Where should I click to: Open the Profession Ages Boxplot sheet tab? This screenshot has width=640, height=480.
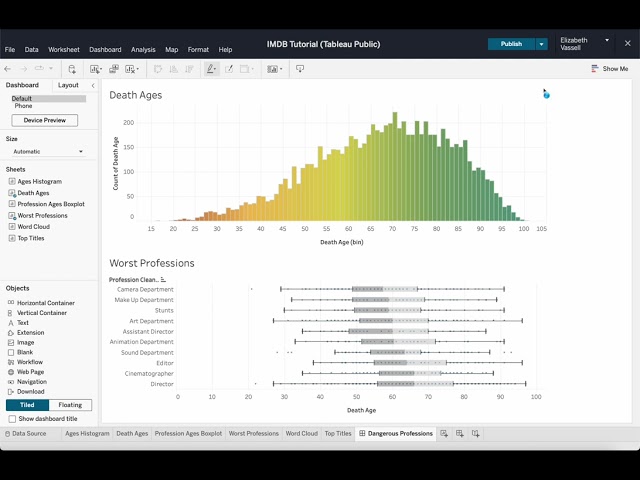pyautogui.click(x=188, y=433)
